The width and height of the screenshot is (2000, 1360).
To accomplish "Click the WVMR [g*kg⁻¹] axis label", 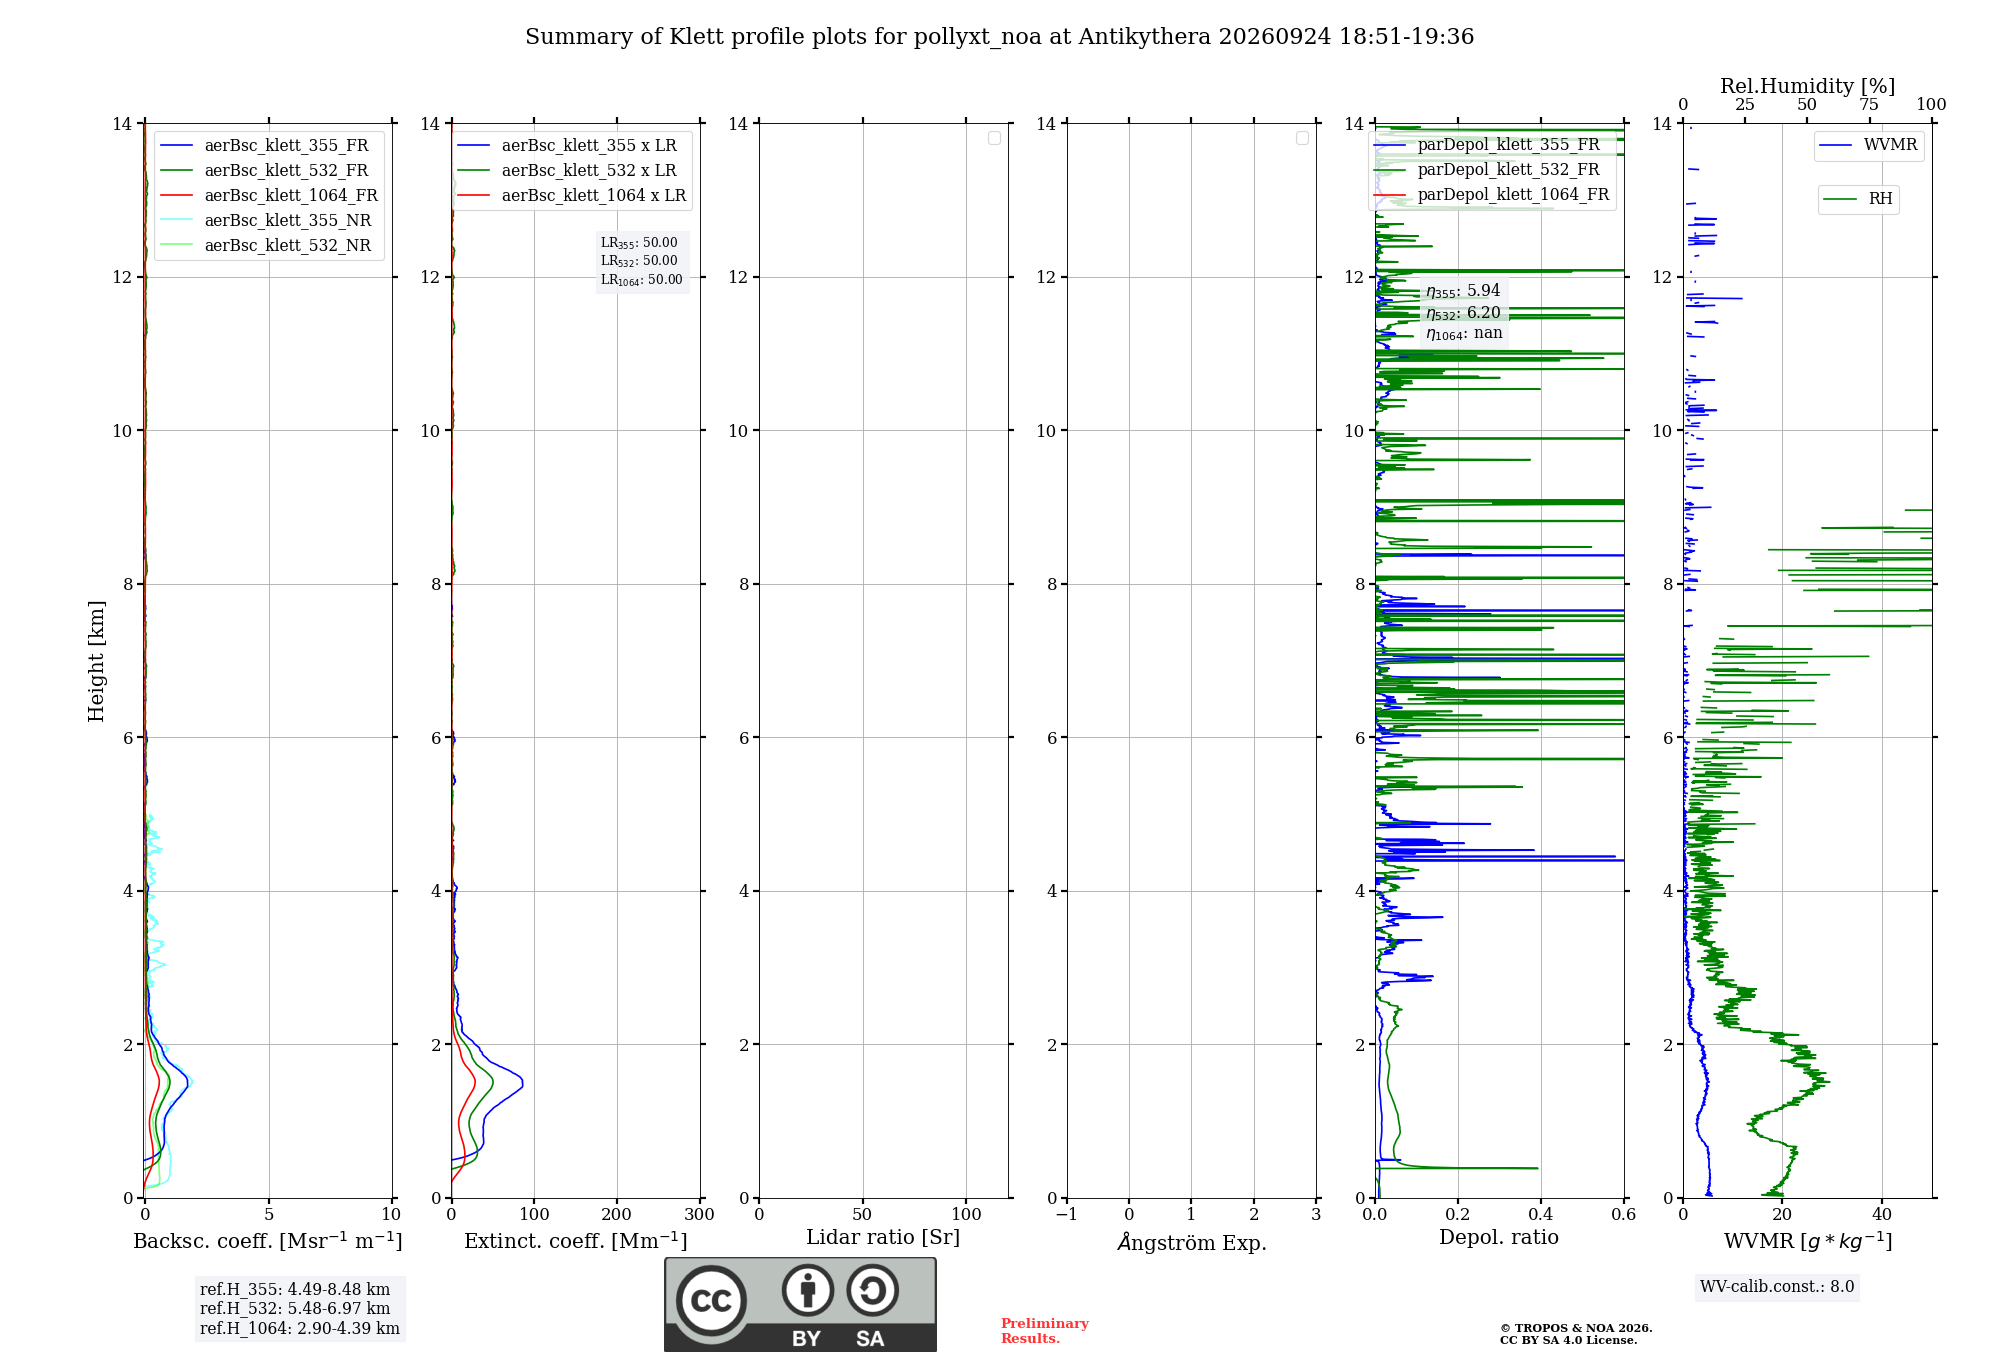I will click(x=1808, y=1241).
